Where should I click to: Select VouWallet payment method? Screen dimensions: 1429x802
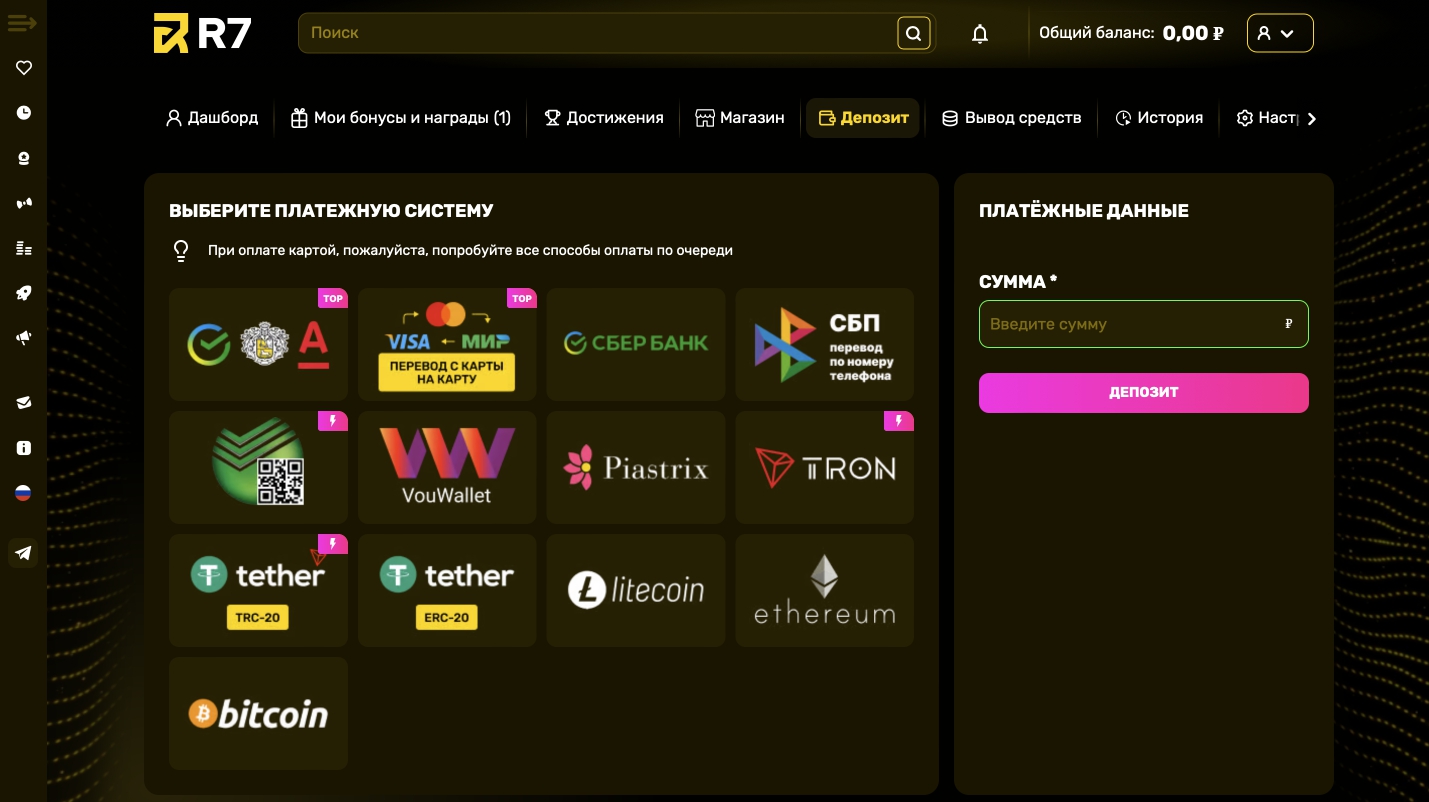(x=447, y=467)
